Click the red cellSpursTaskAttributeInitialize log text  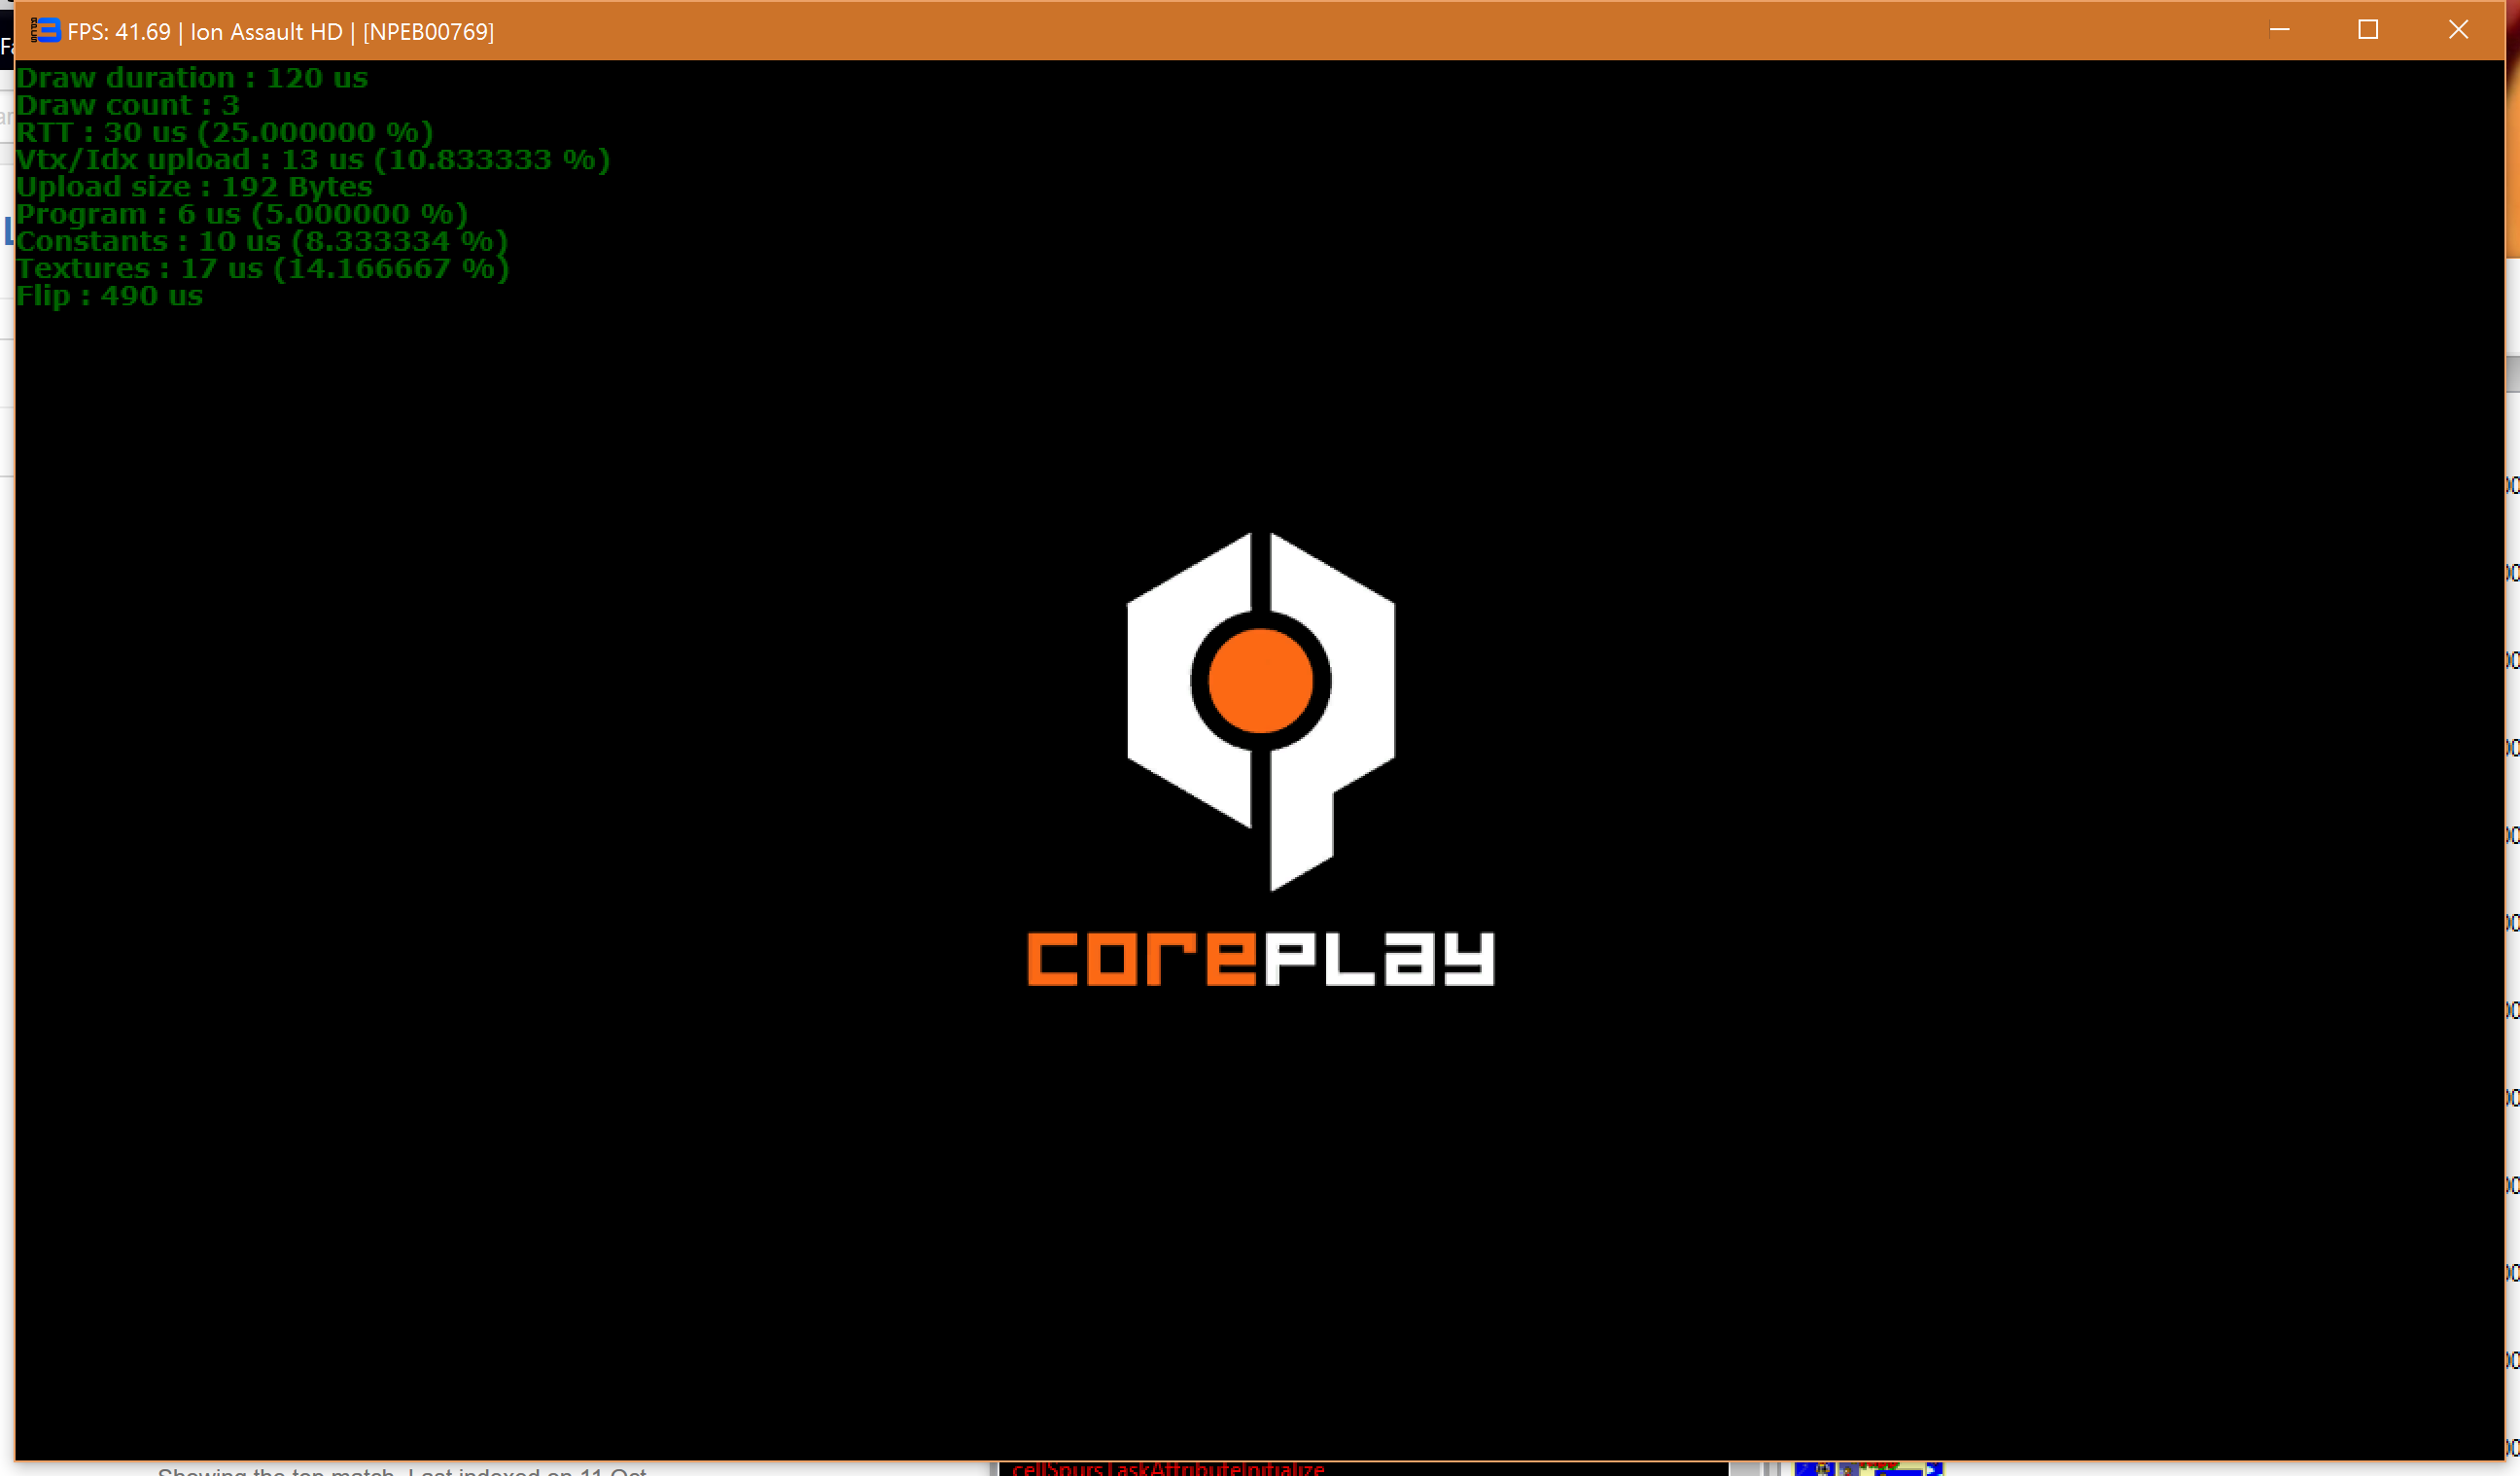[x=1168, y=1468]
